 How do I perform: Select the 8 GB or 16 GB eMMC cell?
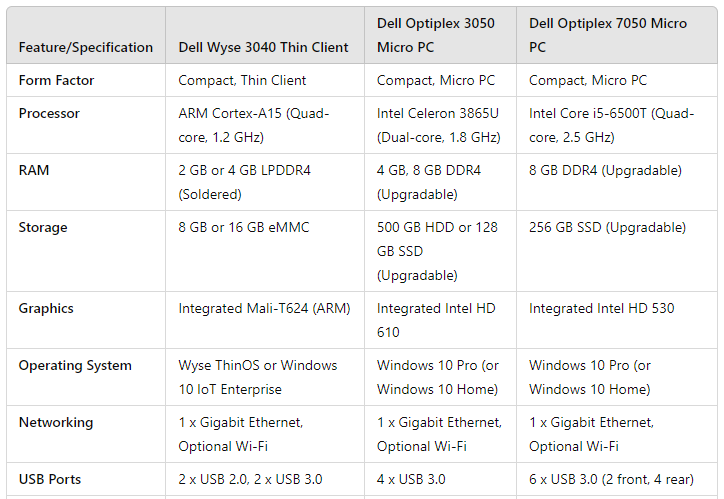244,227
